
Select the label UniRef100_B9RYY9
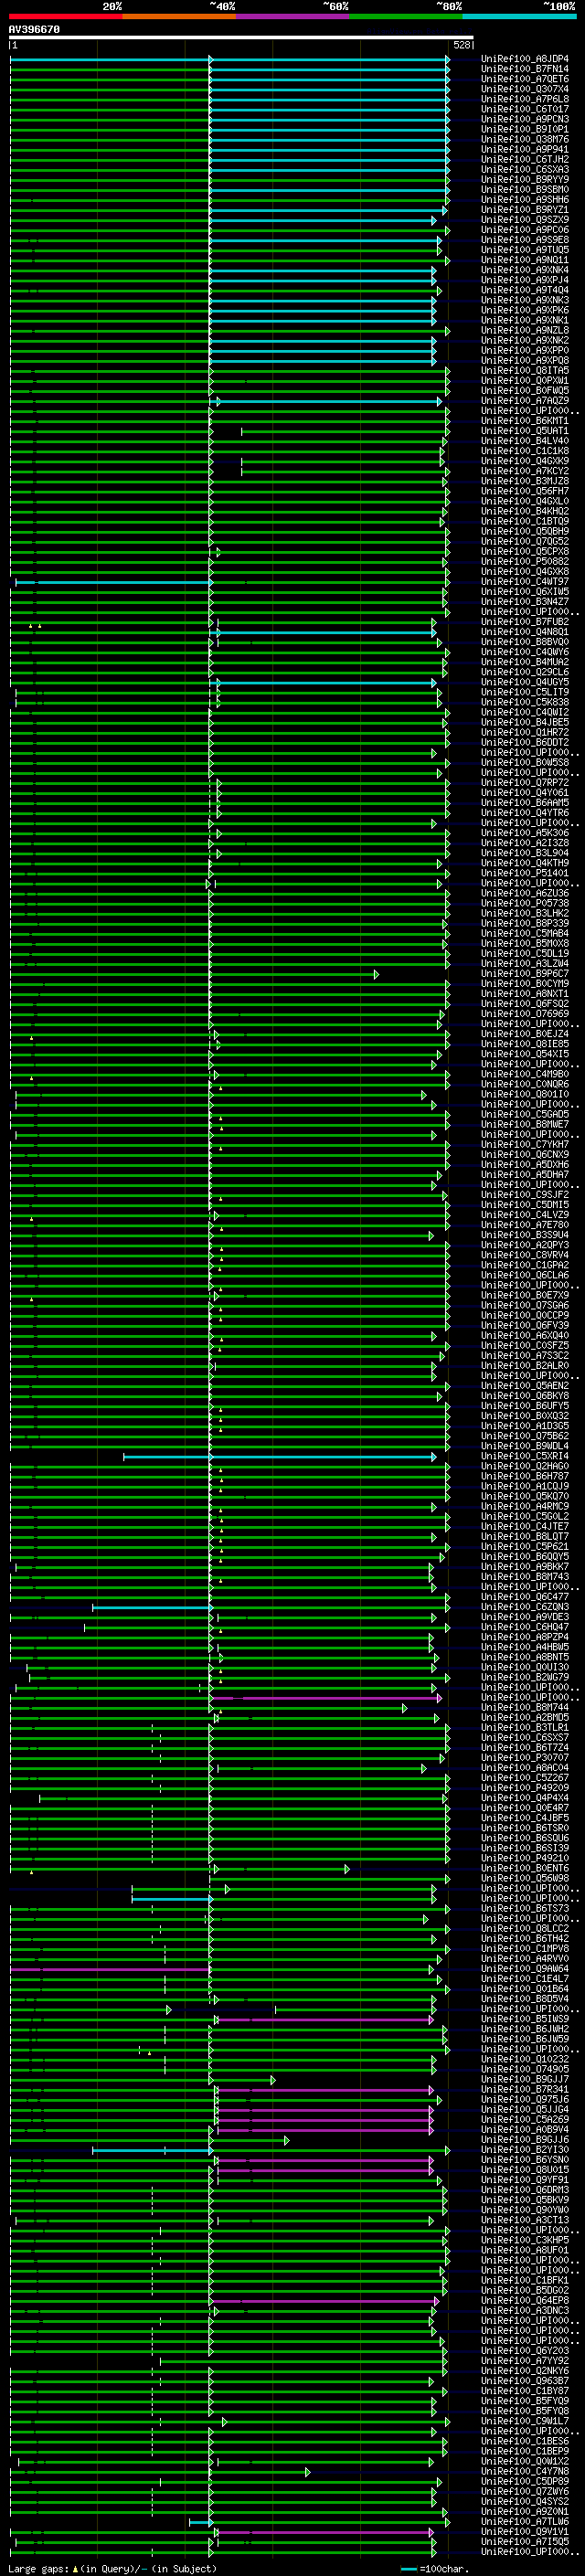[525, 180]
